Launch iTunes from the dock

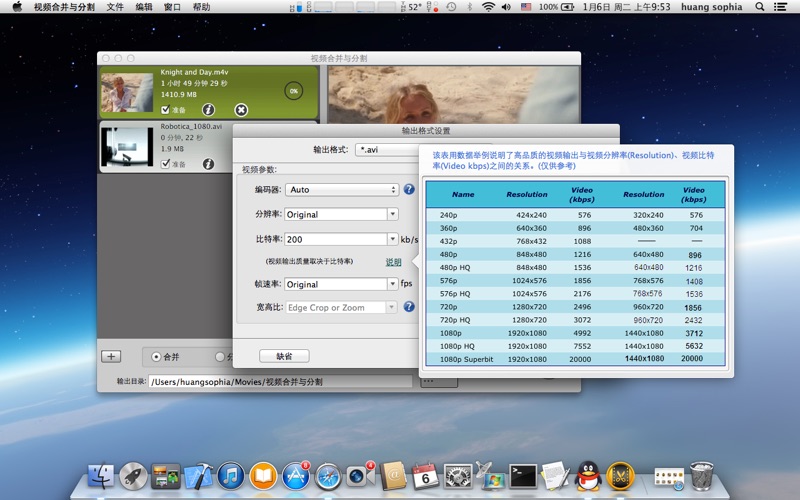pos(231,476)
